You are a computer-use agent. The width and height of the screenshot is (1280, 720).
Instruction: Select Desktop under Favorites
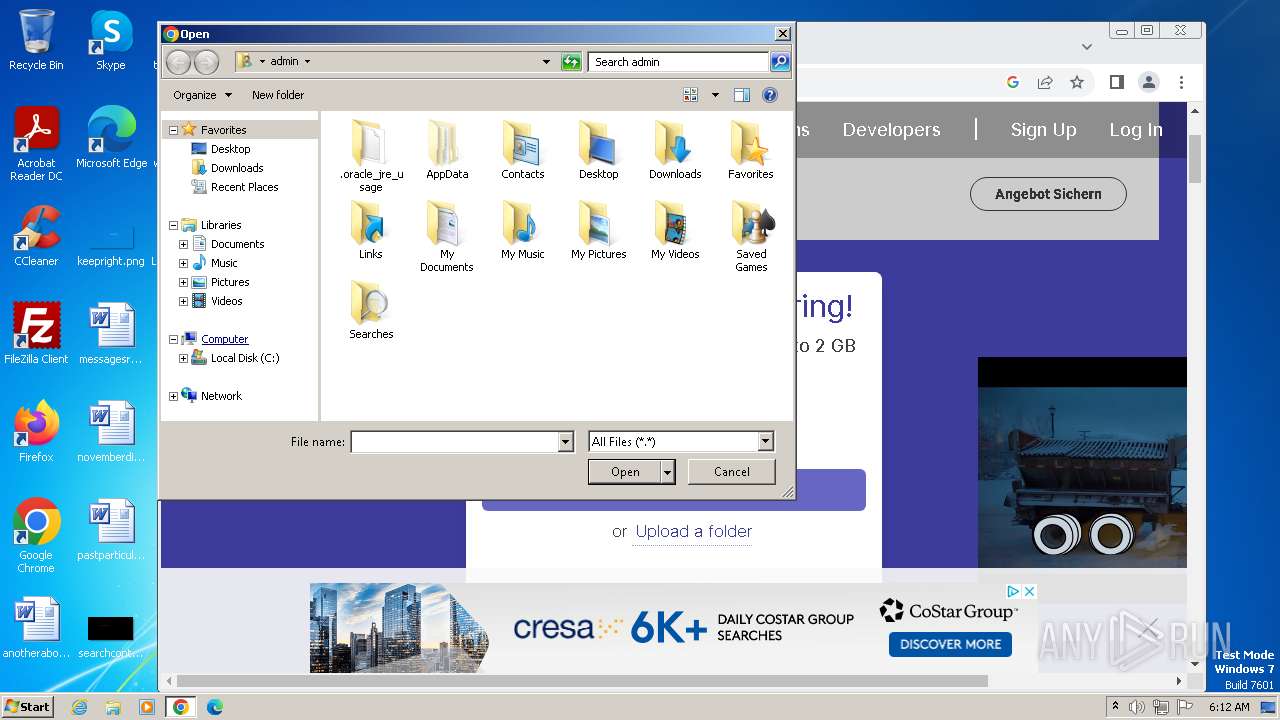230,149
